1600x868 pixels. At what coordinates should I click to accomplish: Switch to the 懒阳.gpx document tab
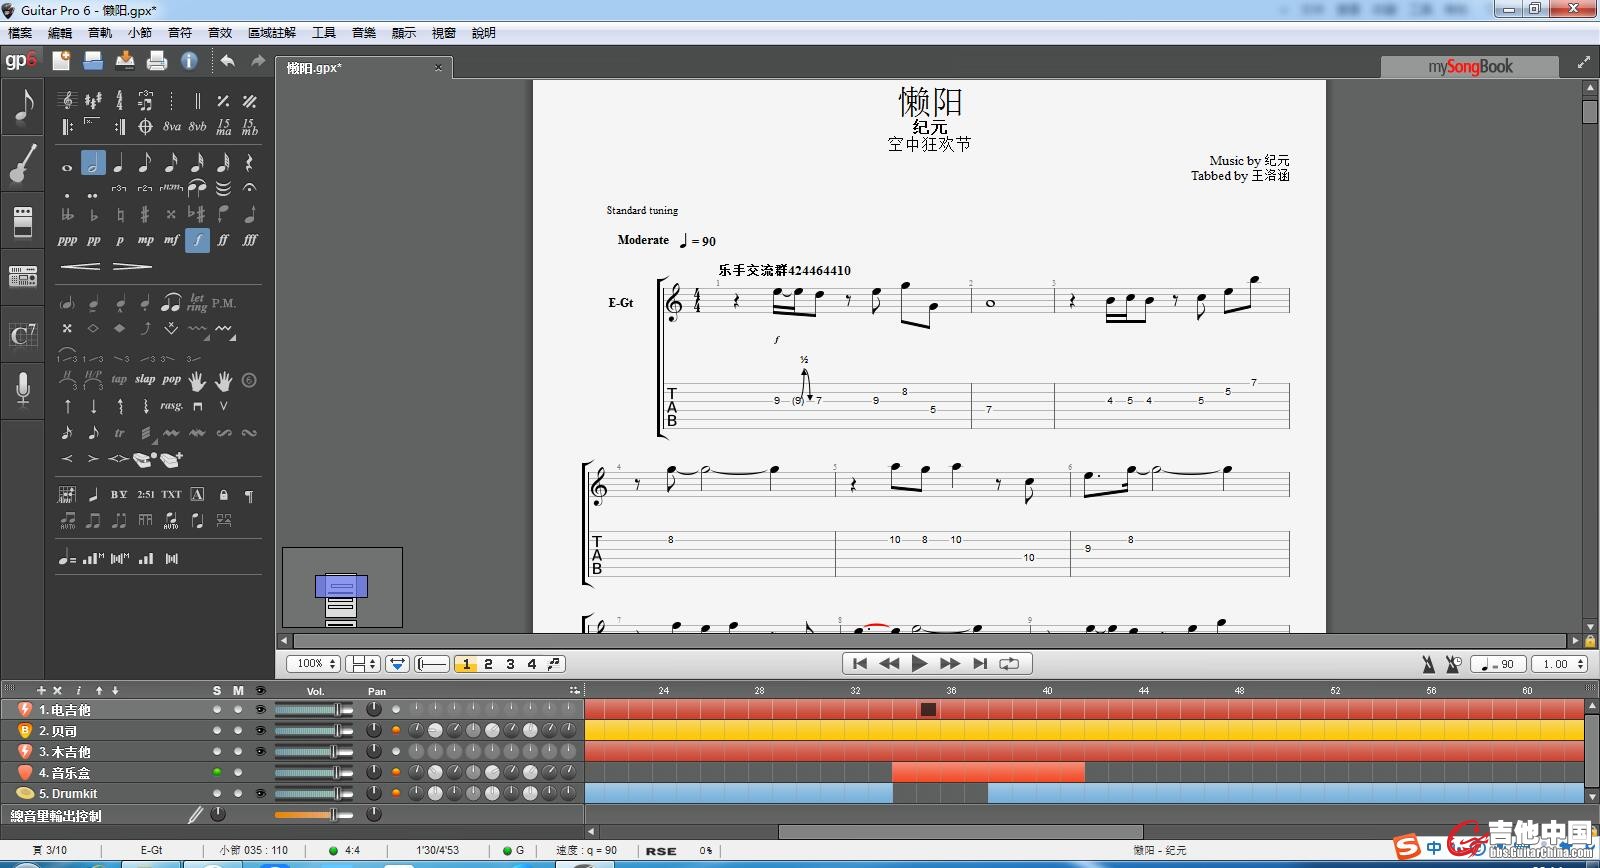point(314,68)
